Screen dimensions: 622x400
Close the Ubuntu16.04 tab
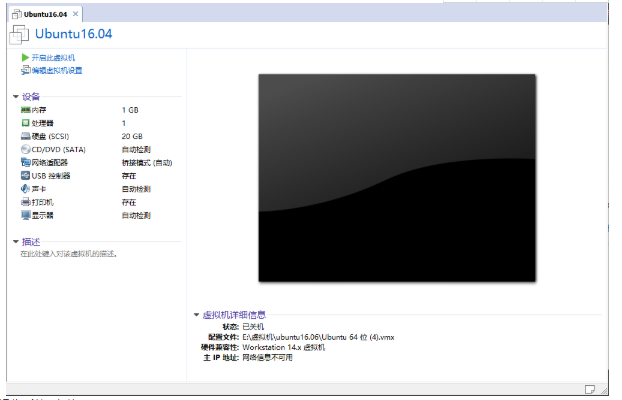[75, 14]
